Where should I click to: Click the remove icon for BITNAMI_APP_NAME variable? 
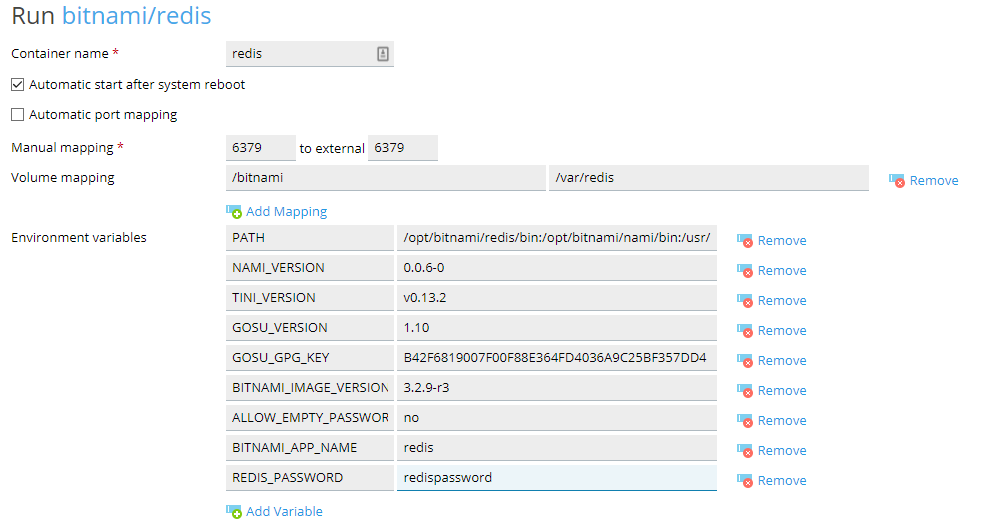[x=745, y=451]
